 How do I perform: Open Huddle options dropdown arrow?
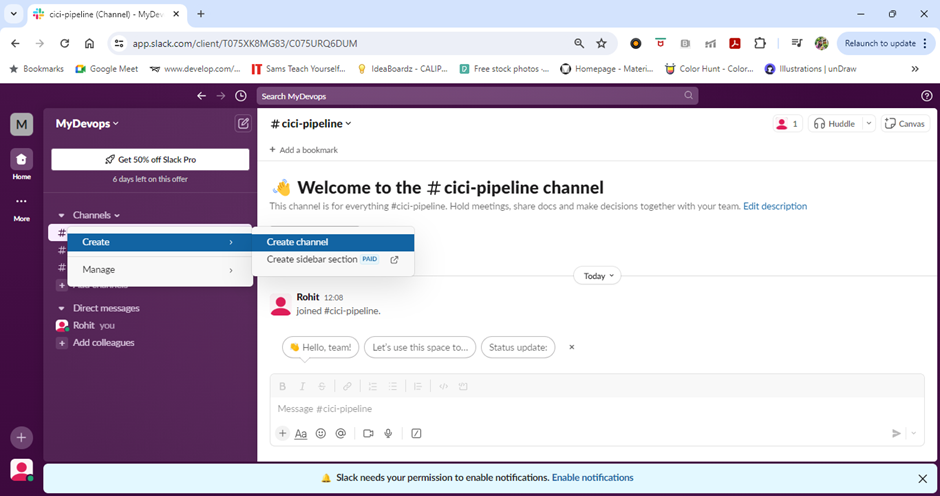point(868,124)
